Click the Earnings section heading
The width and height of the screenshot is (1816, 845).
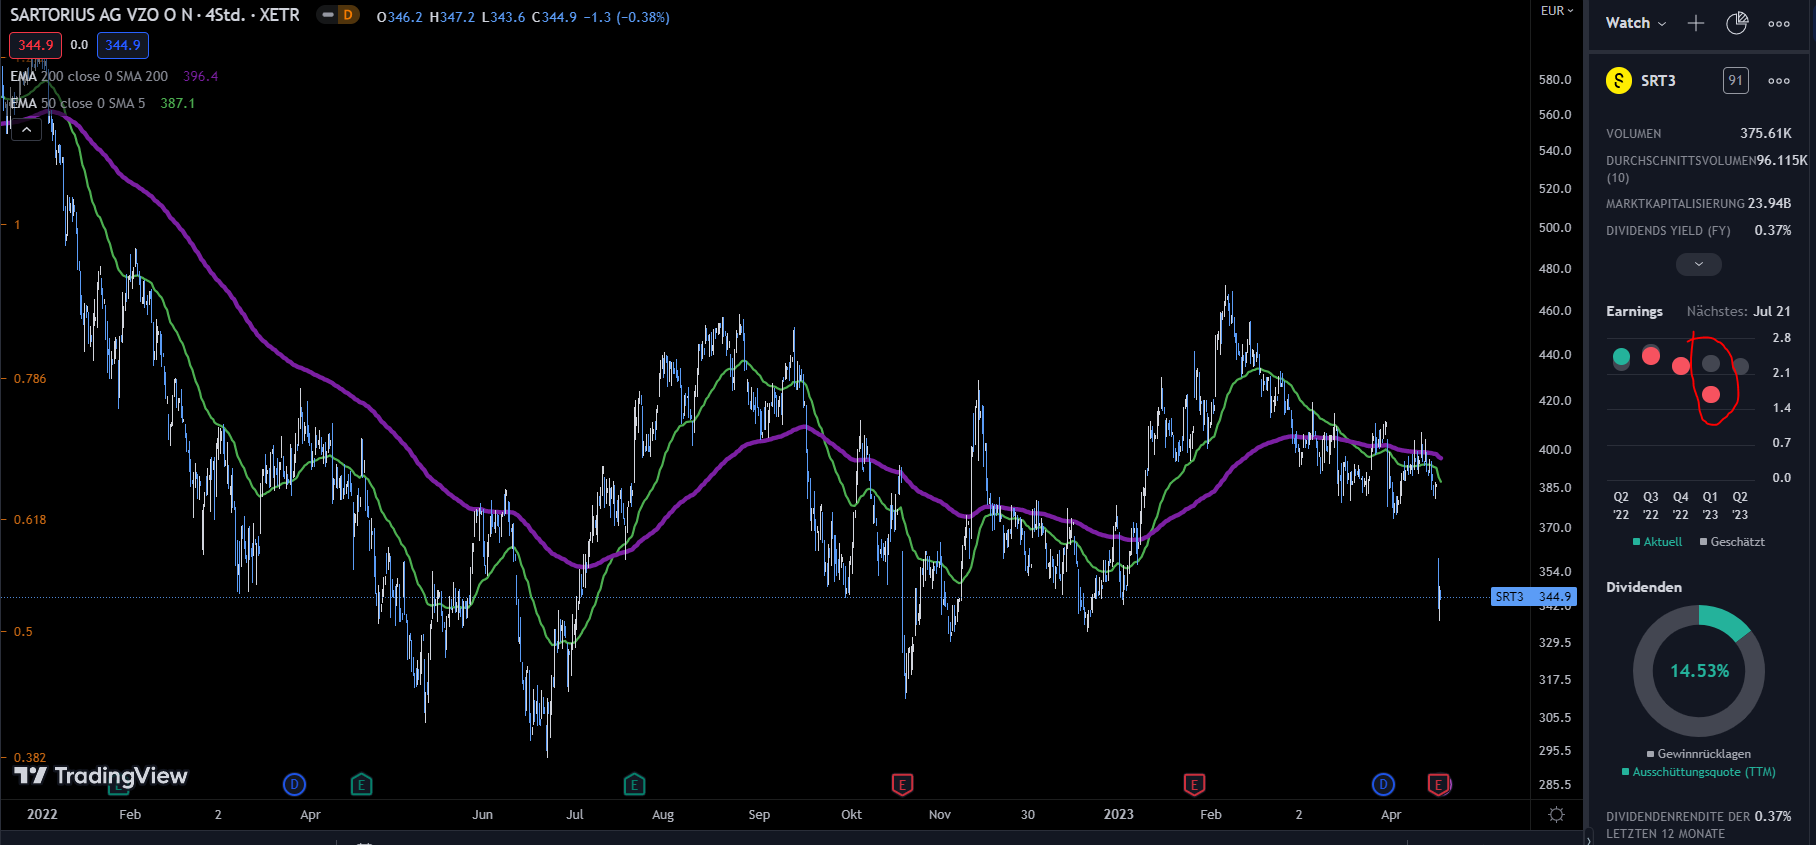1635,311
